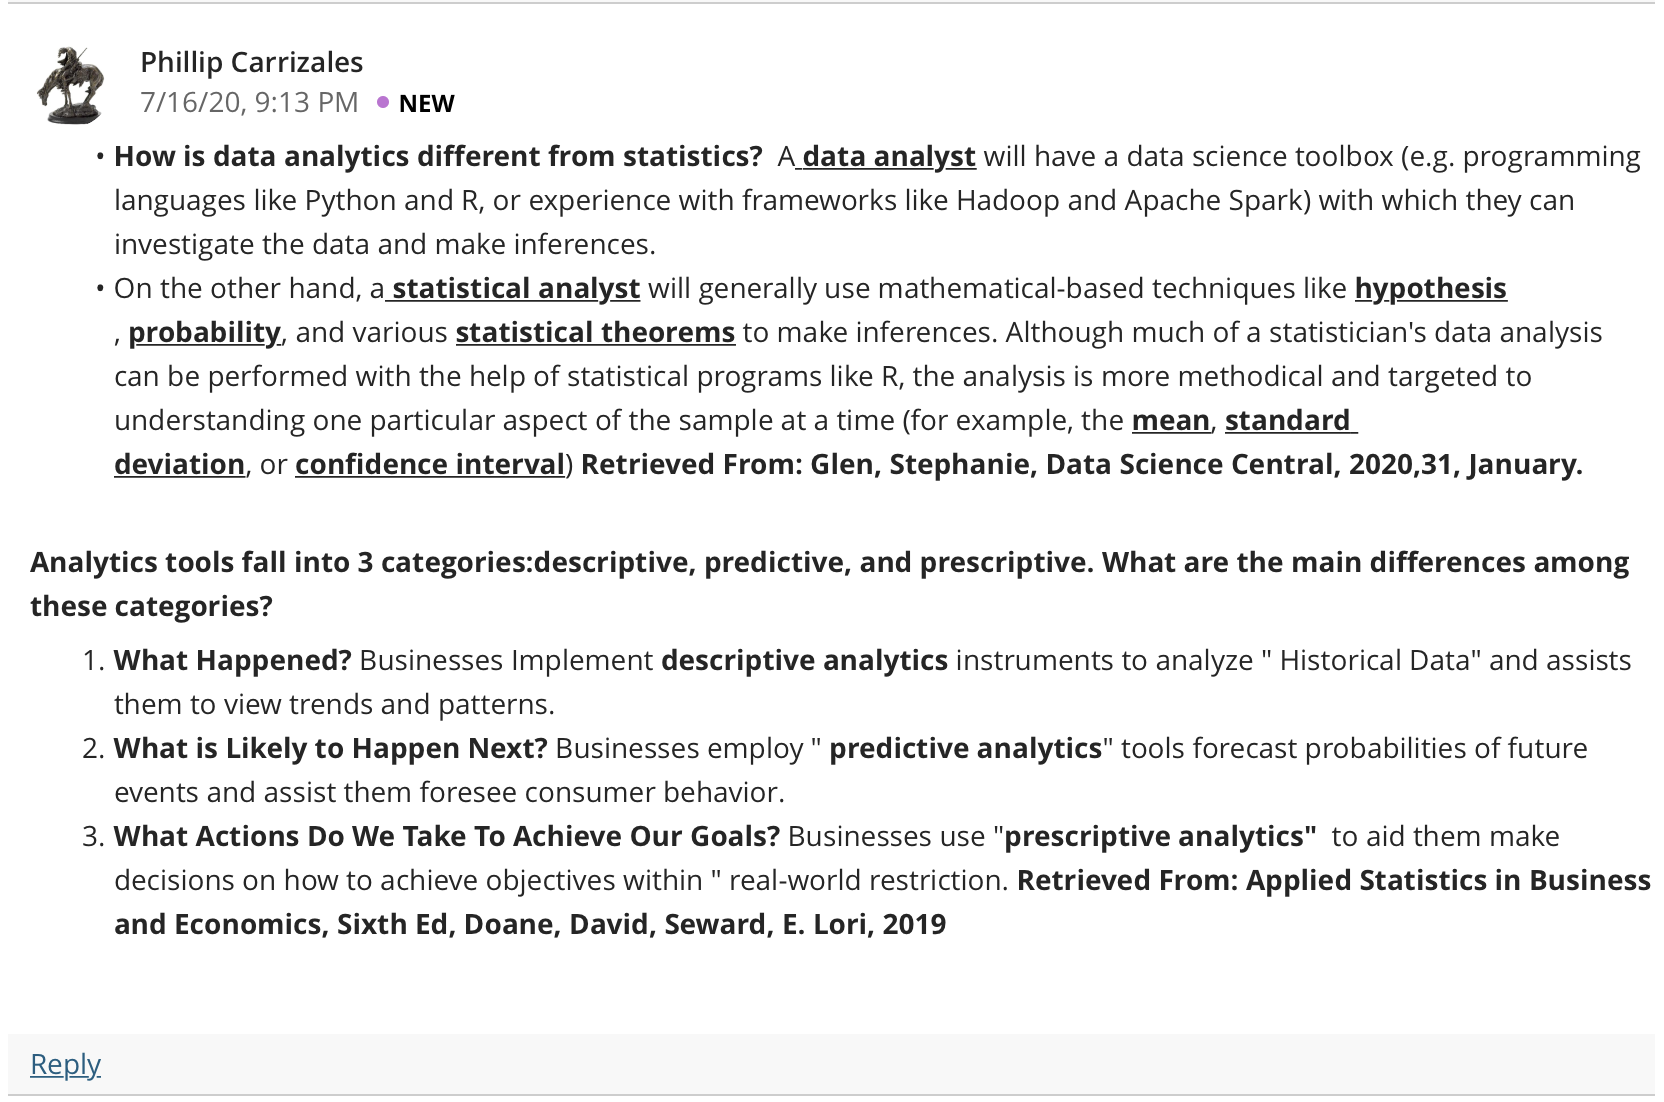Follow the 'hypothesis' link

[x=1430, y=289]
